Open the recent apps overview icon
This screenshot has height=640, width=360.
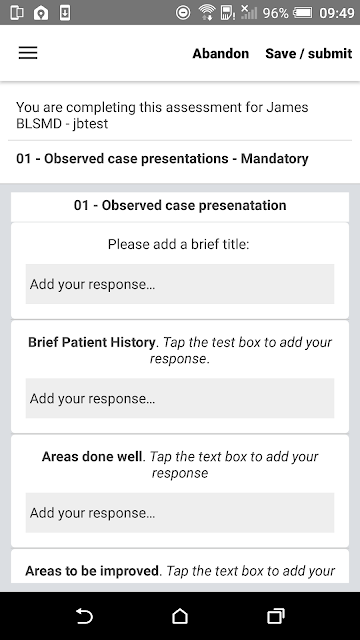click(276, 616)
